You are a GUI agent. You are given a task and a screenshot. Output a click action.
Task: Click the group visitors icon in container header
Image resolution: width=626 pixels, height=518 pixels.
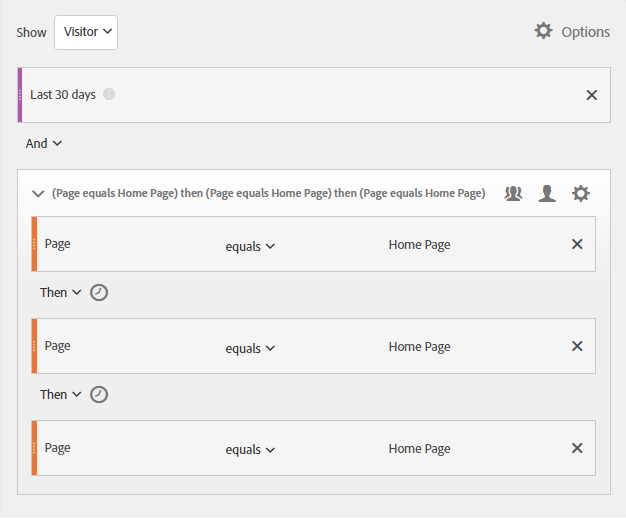(513, 194)
